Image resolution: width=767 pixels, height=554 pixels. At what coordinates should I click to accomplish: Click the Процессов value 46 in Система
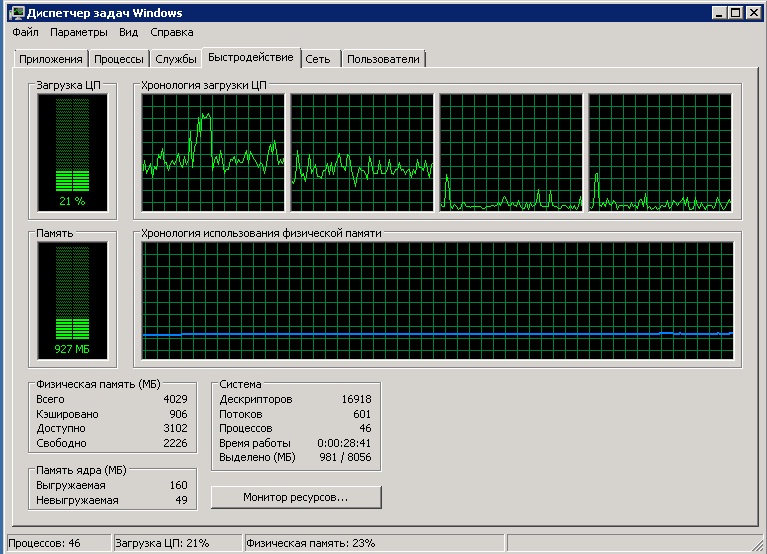coord(365,428)
